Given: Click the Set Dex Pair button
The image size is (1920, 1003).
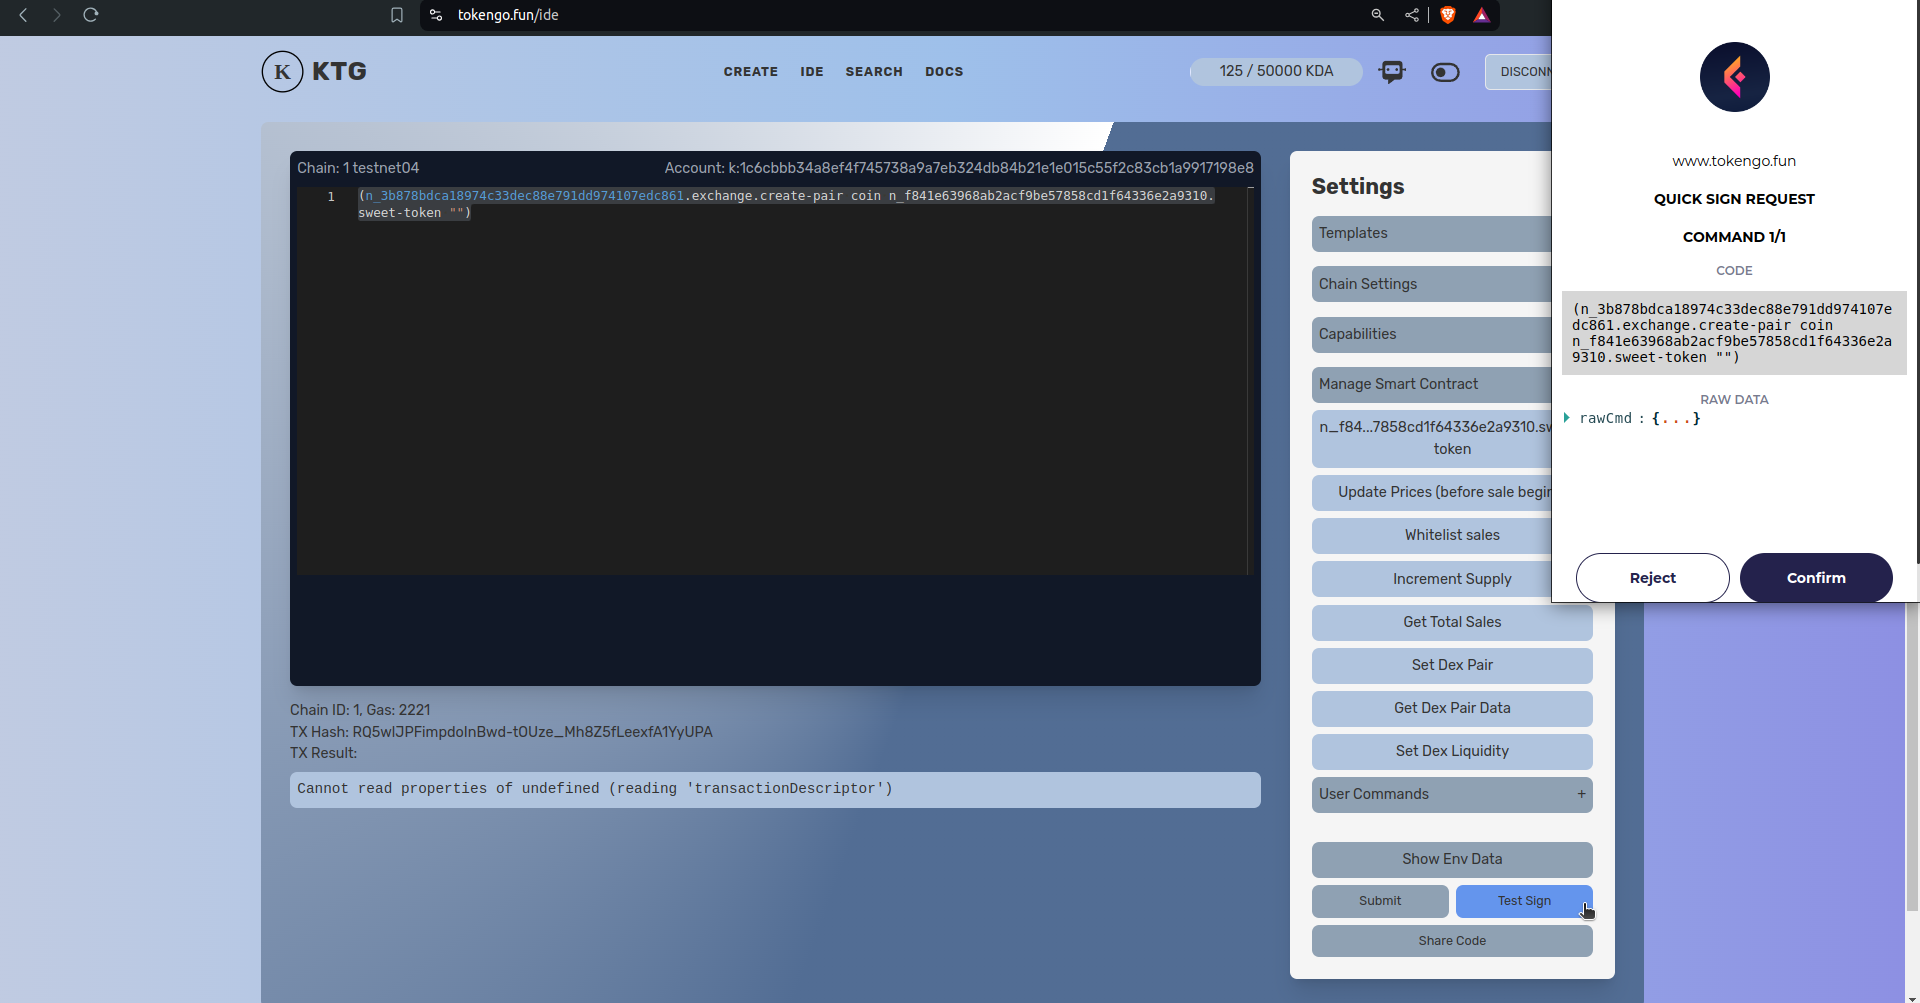Looking at the screenshot, I should pyautogui.click(x=1452, y=665).
